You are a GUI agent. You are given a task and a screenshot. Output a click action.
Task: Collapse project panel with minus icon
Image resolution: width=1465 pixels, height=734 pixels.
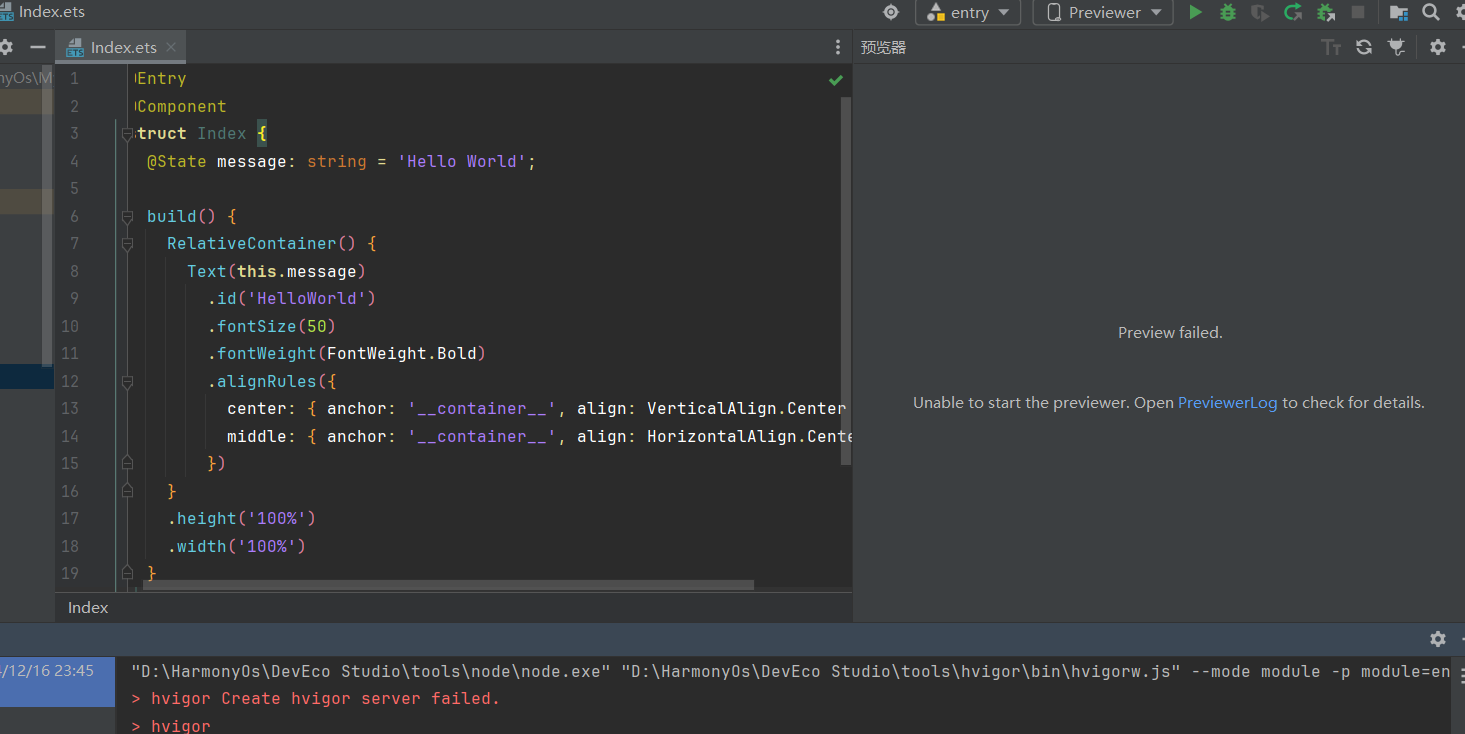(x=38, y=47)
